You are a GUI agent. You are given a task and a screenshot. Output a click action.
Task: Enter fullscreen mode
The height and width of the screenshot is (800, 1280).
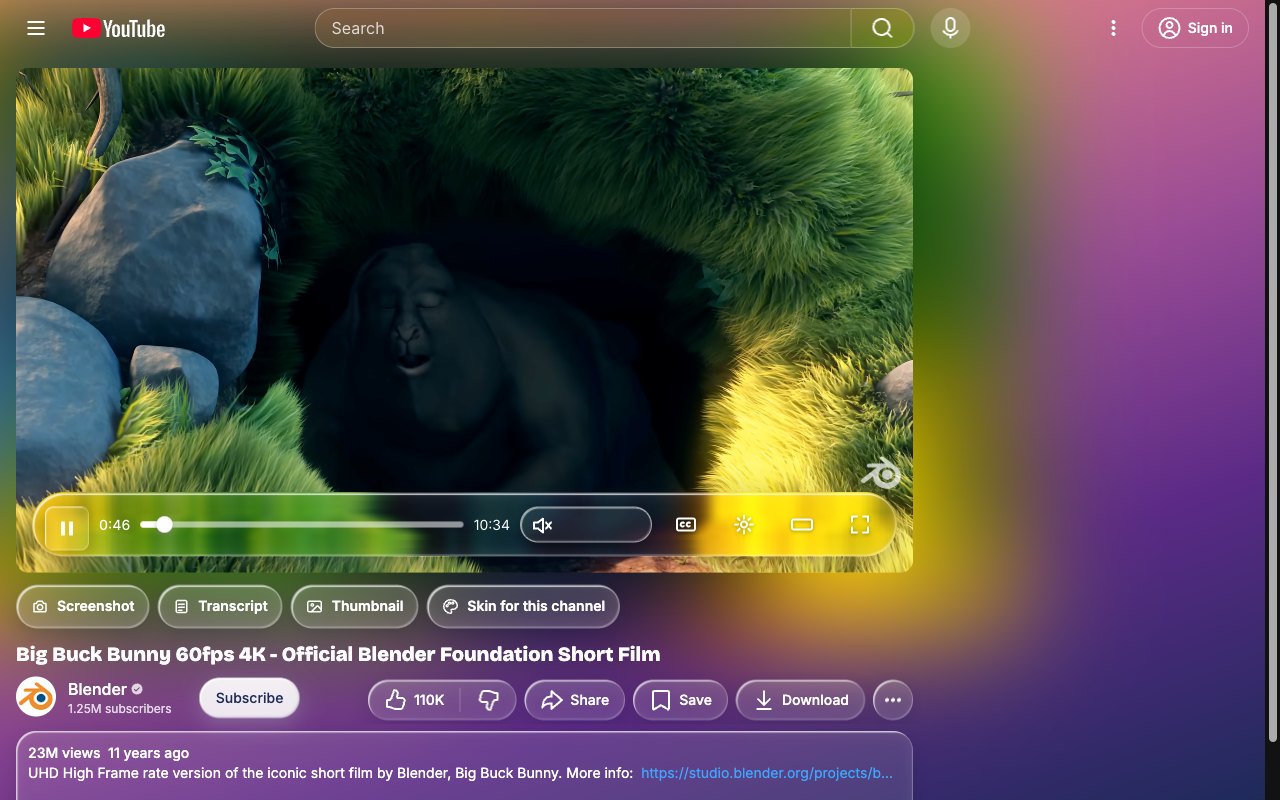860,525
